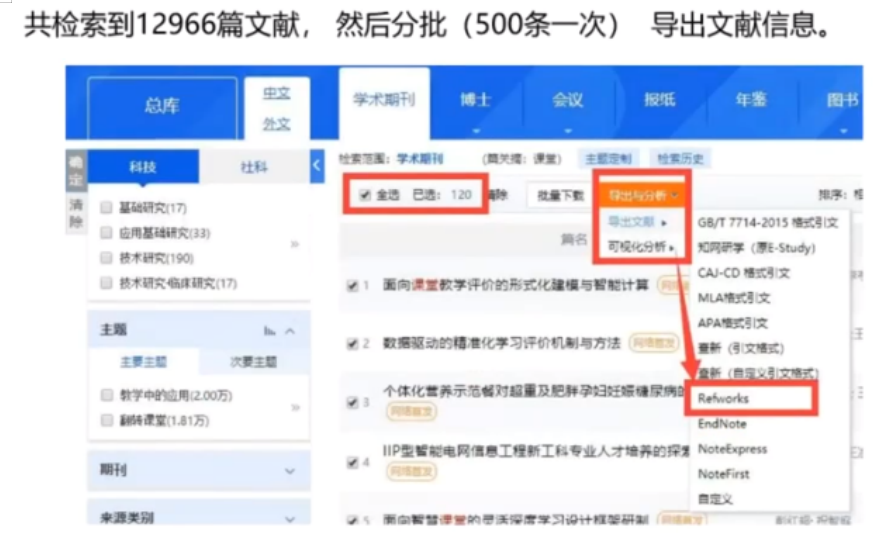Image resolution: width=874 pixels, height=546 pixels.
Task: Open article 个体化营养示范餐对超重及肥胖孕妇
Action: tap(533, 391)
